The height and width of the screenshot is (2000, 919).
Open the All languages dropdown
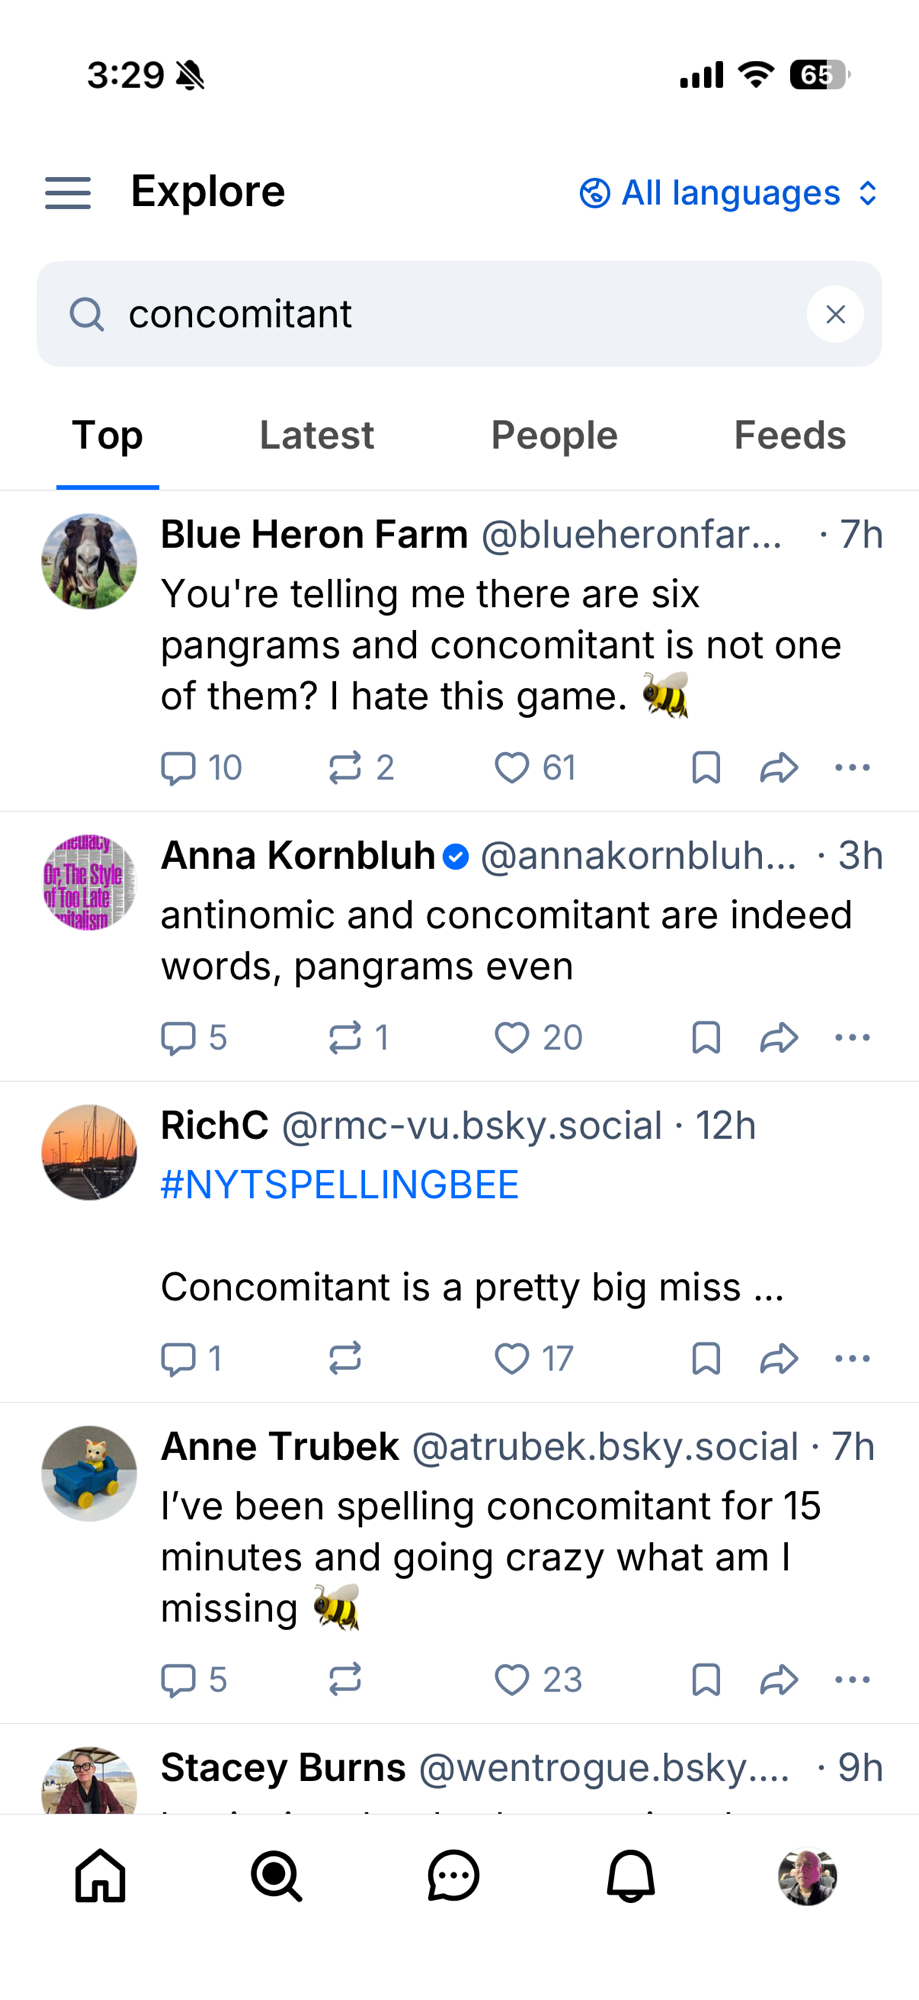point(729,193)
